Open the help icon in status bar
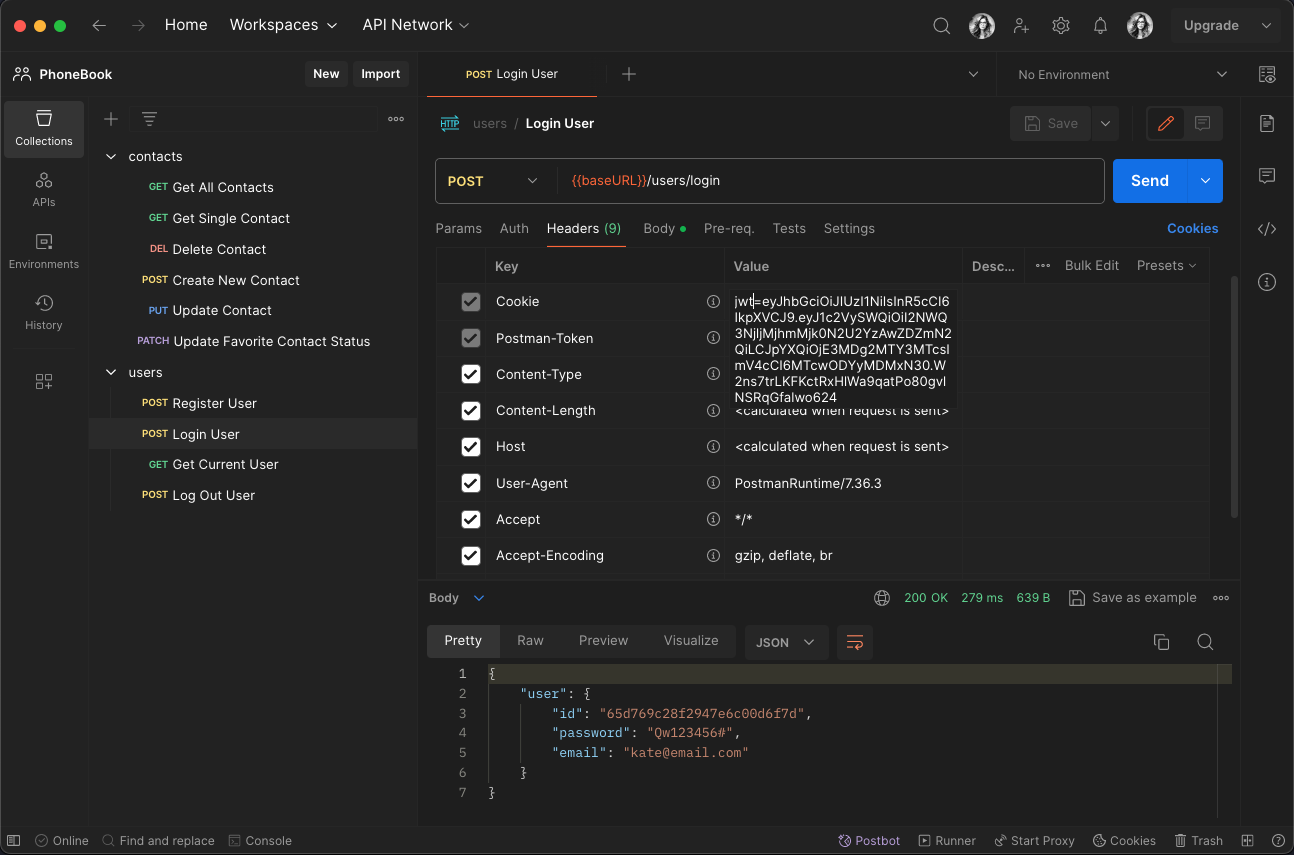 tap(1277, 841)
